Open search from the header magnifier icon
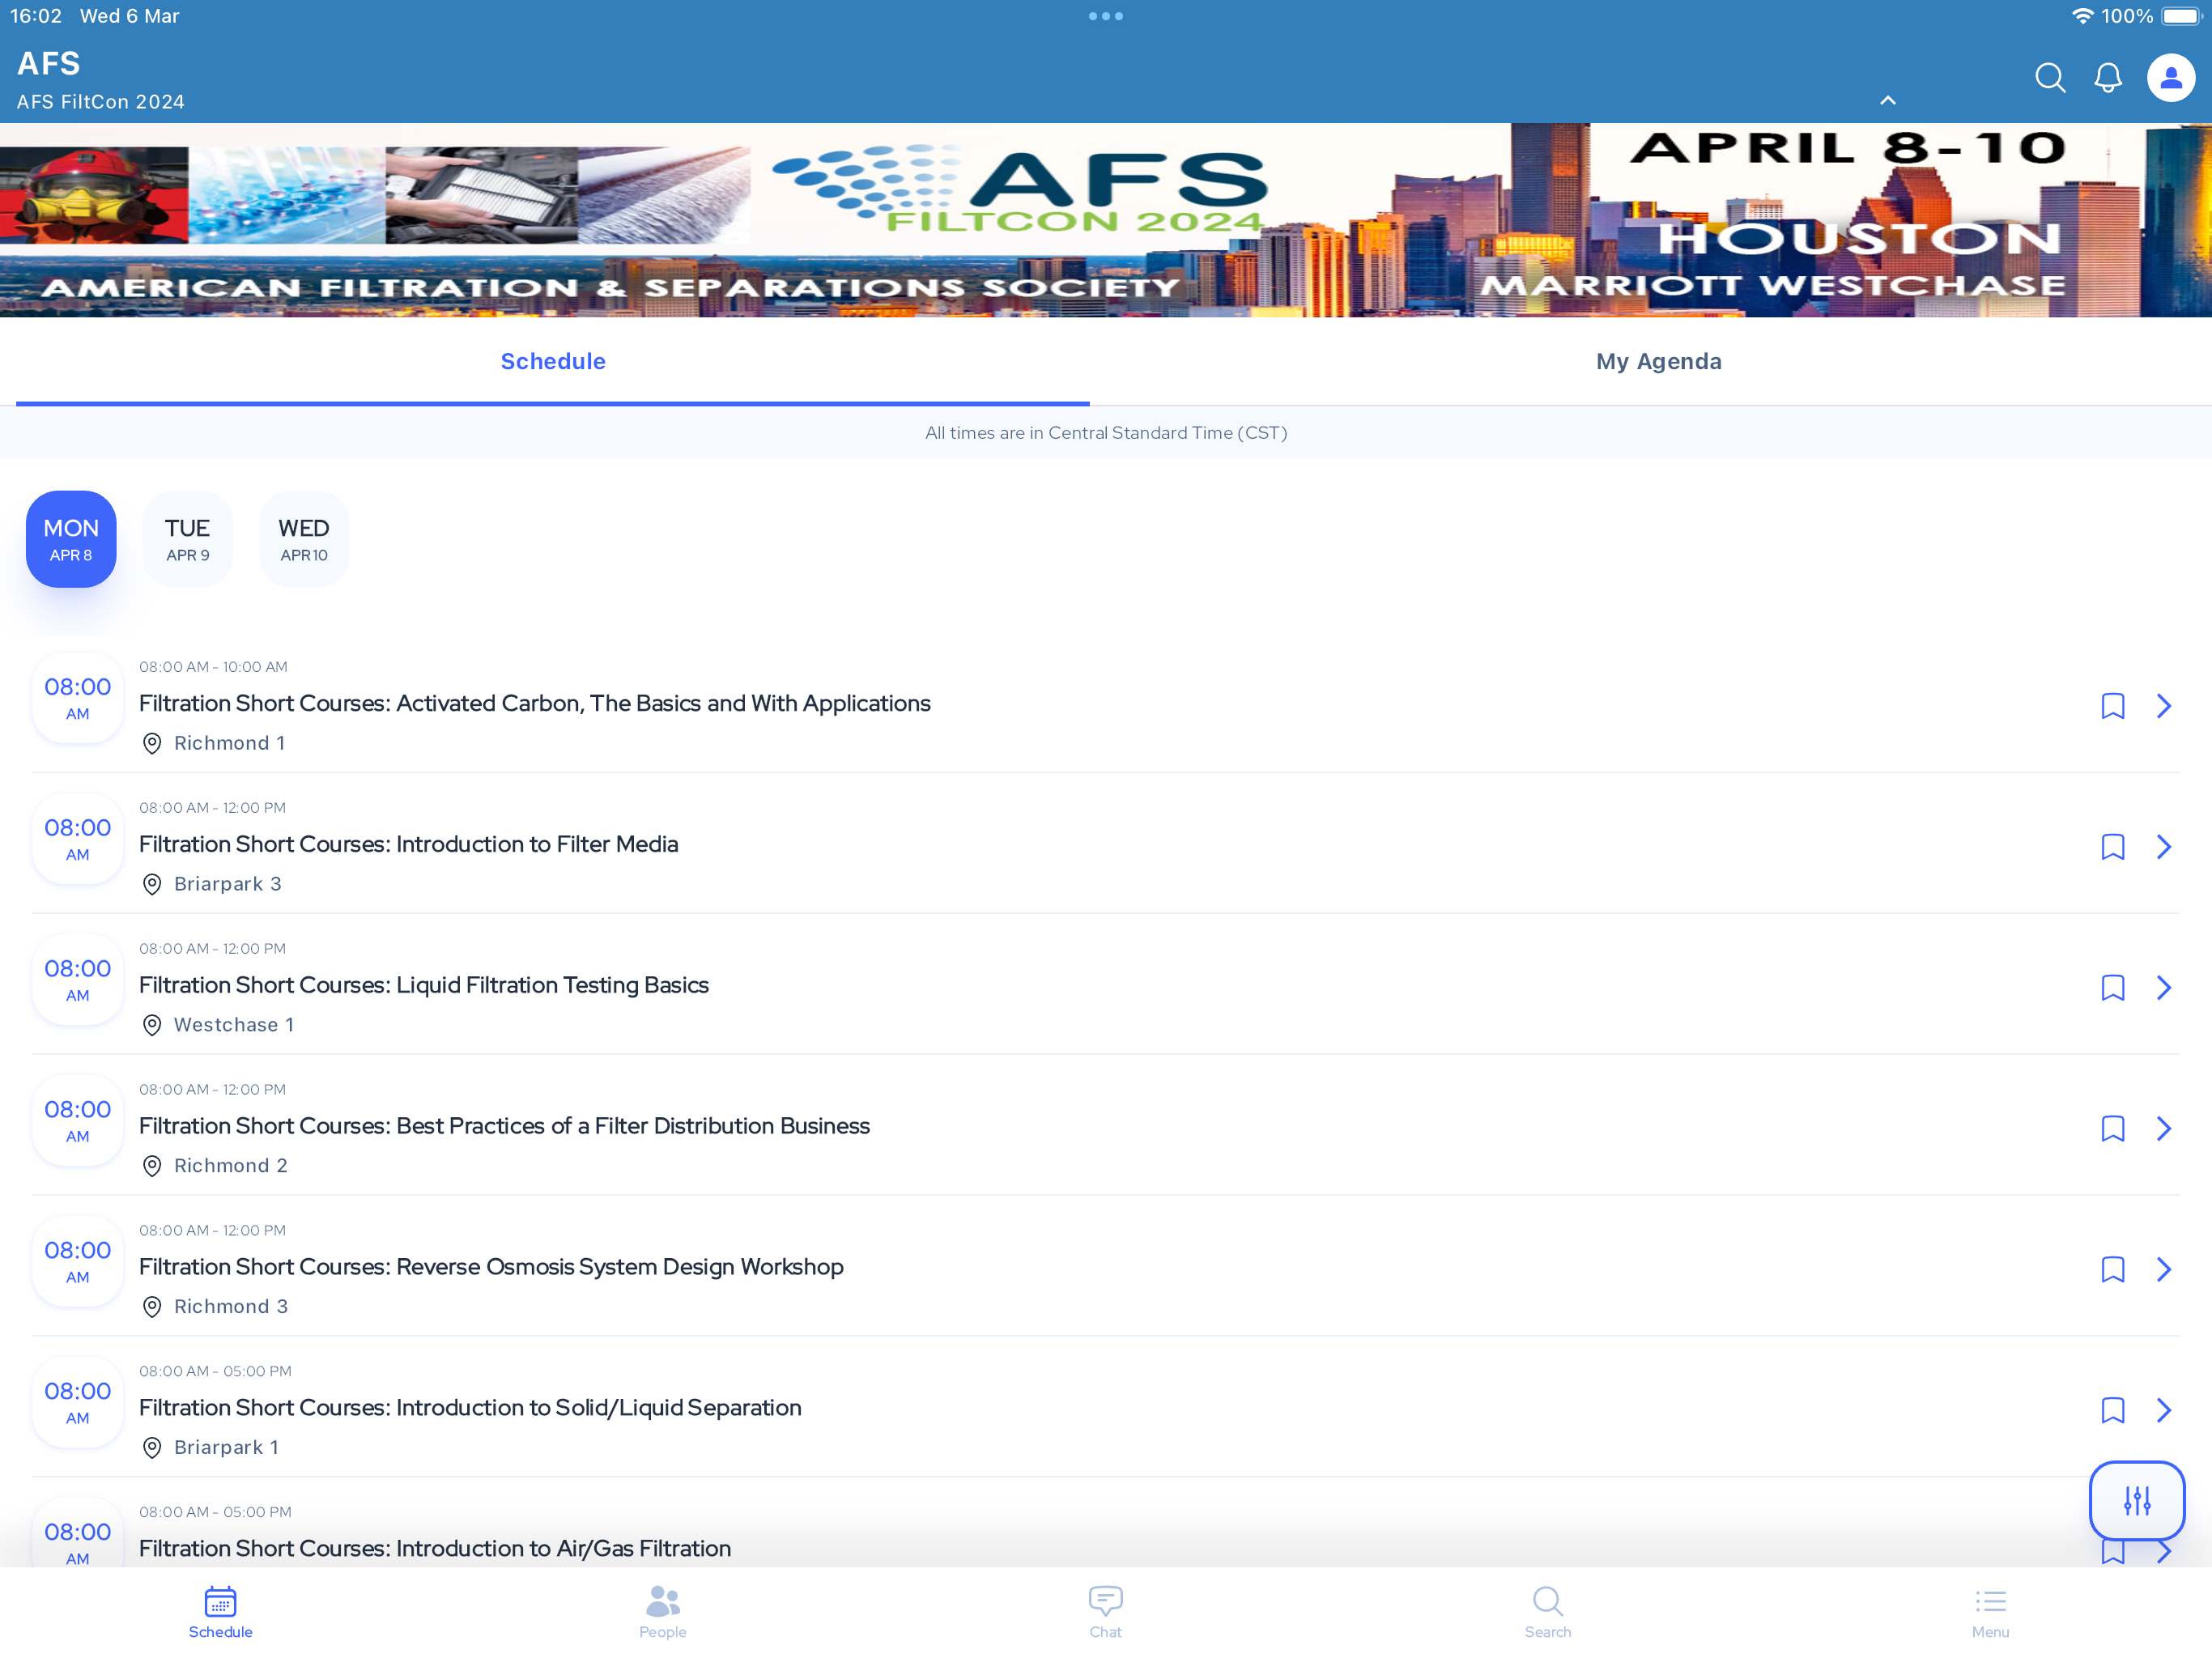The width and height of the screenshot is (2212, 1658). pyautogui.click(x=2050, y=78)
